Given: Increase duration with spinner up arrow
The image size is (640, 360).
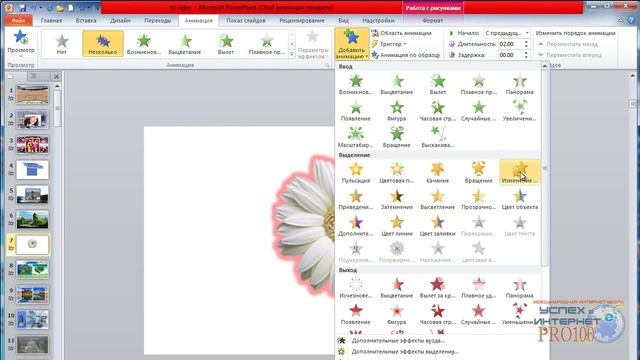Looking at the screenshot, I should click(x=526, y=42).
